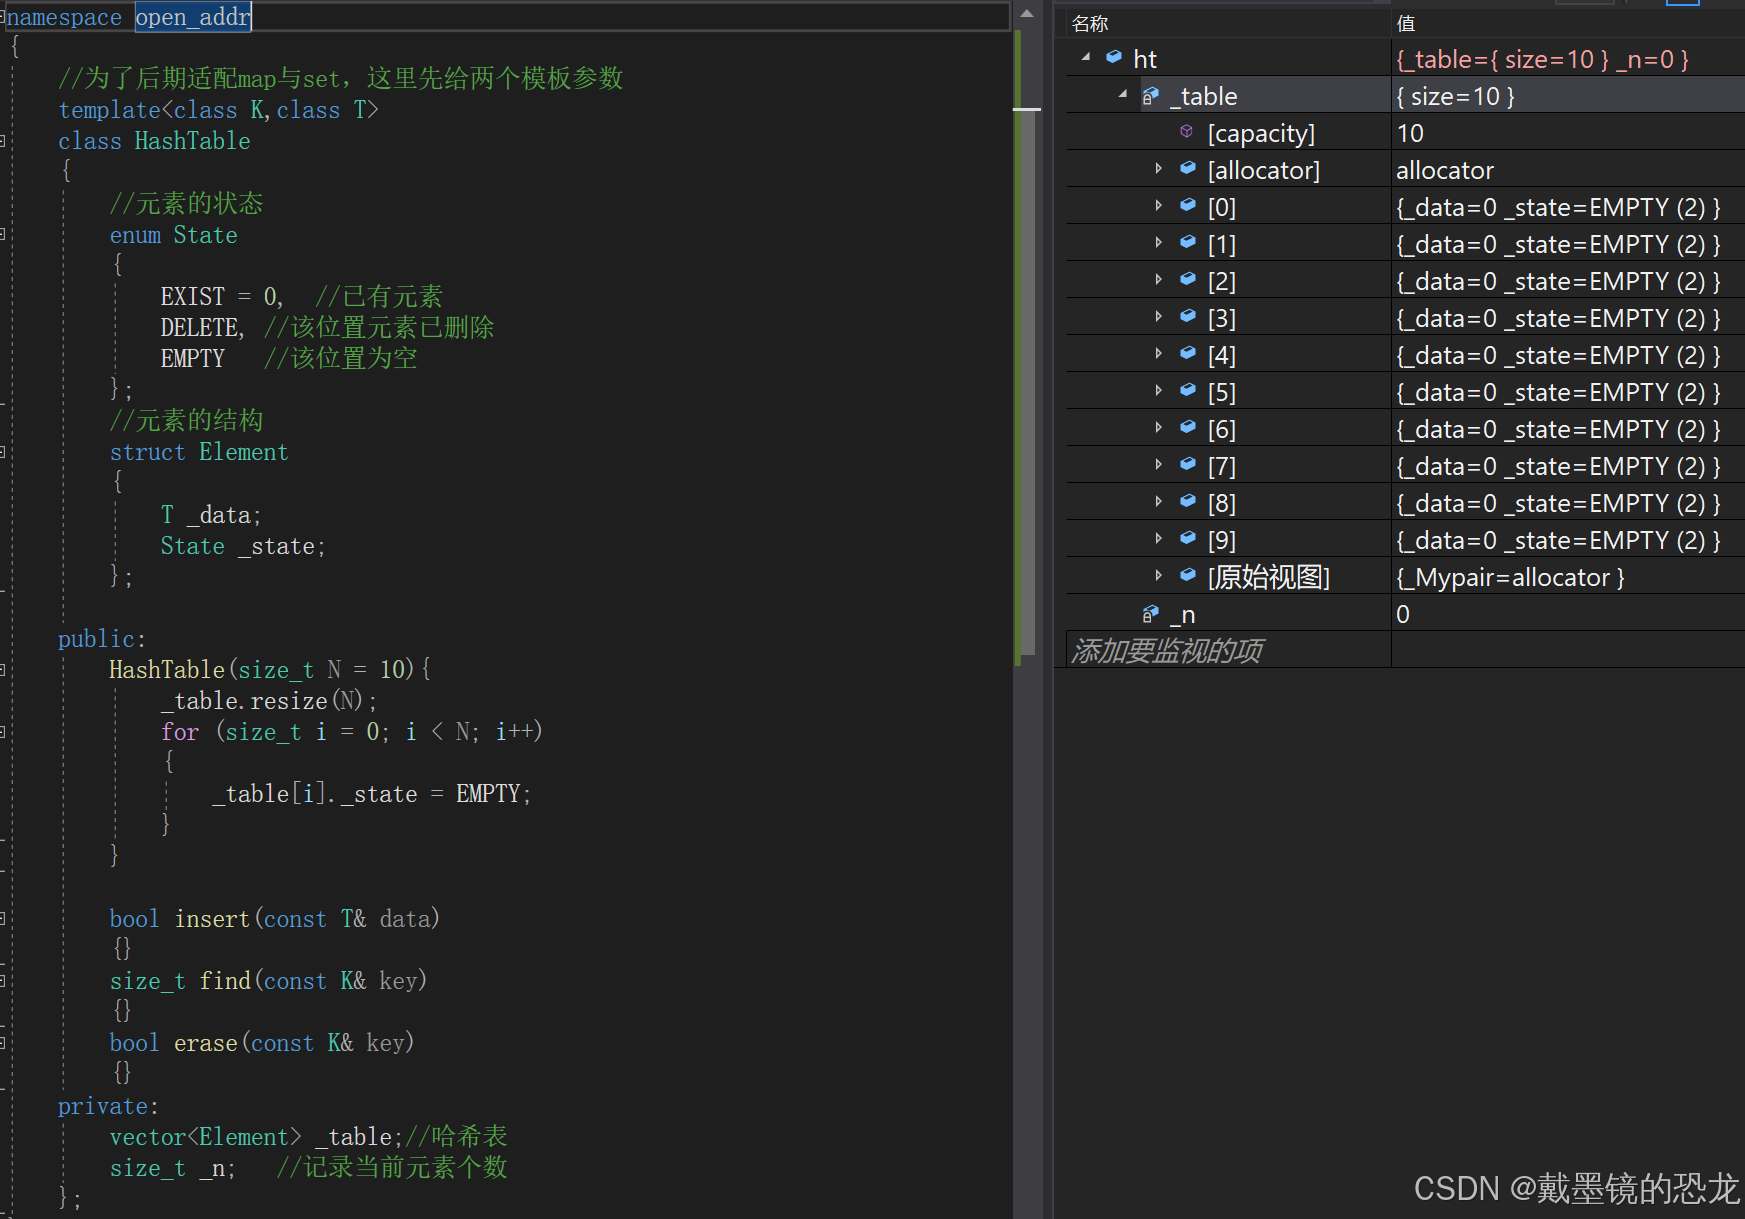Click the cube icon beside [7]

[x=1188, y=465]
